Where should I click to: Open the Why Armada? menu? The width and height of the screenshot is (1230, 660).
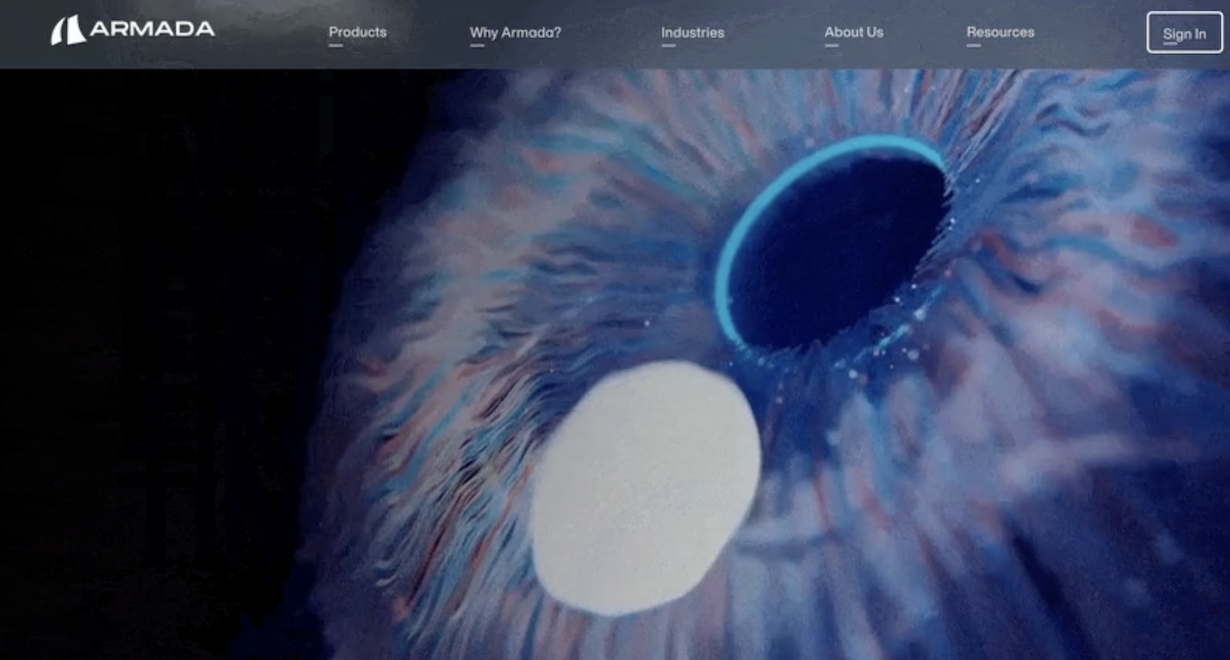(x=515, y=32)
